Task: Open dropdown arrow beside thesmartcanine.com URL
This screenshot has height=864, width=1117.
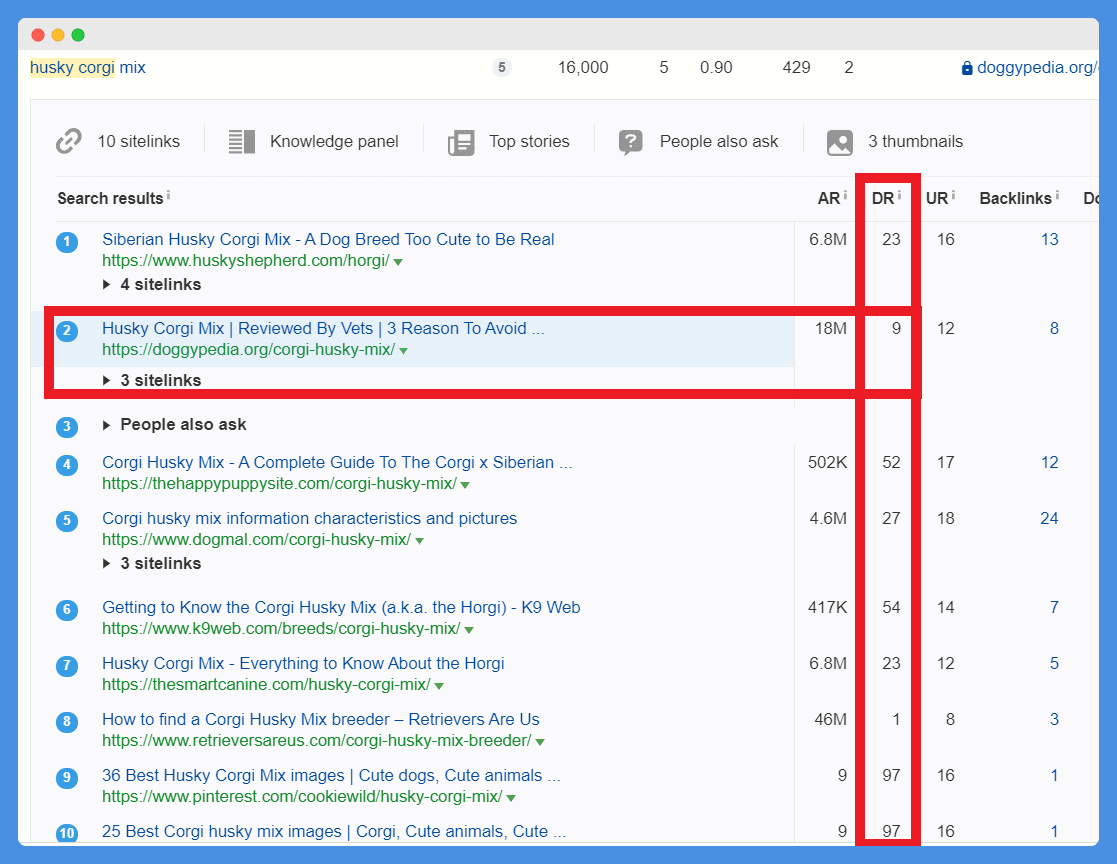Action: click(439, 686)
